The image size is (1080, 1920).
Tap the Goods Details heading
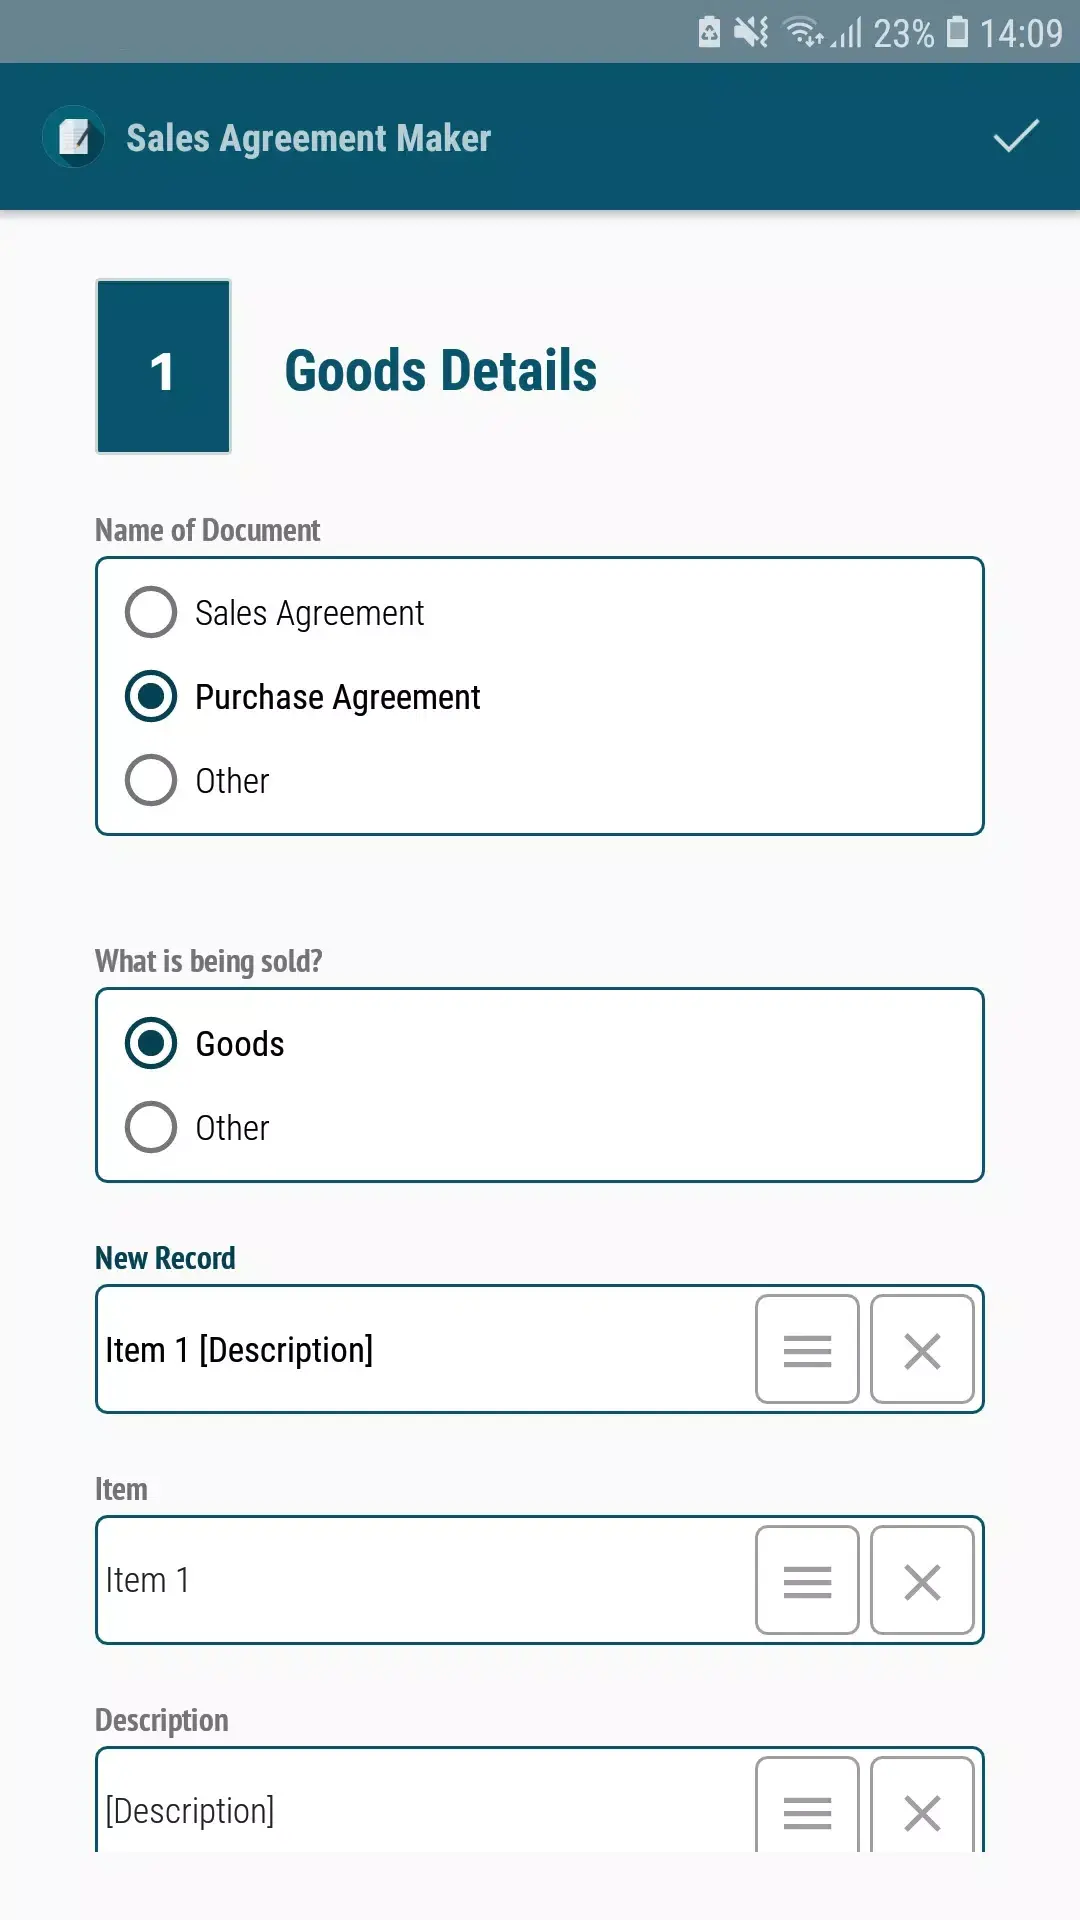coord(441,370)
